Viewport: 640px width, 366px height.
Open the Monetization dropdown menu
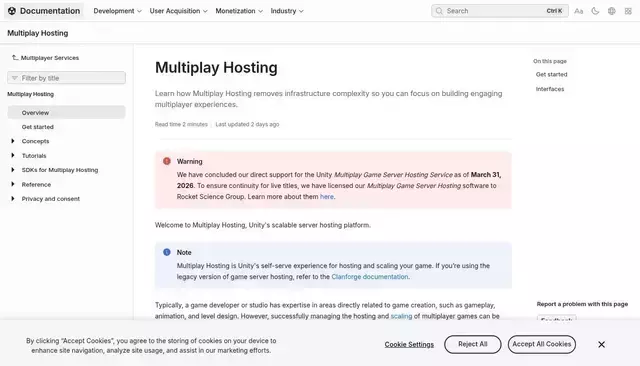239,11
